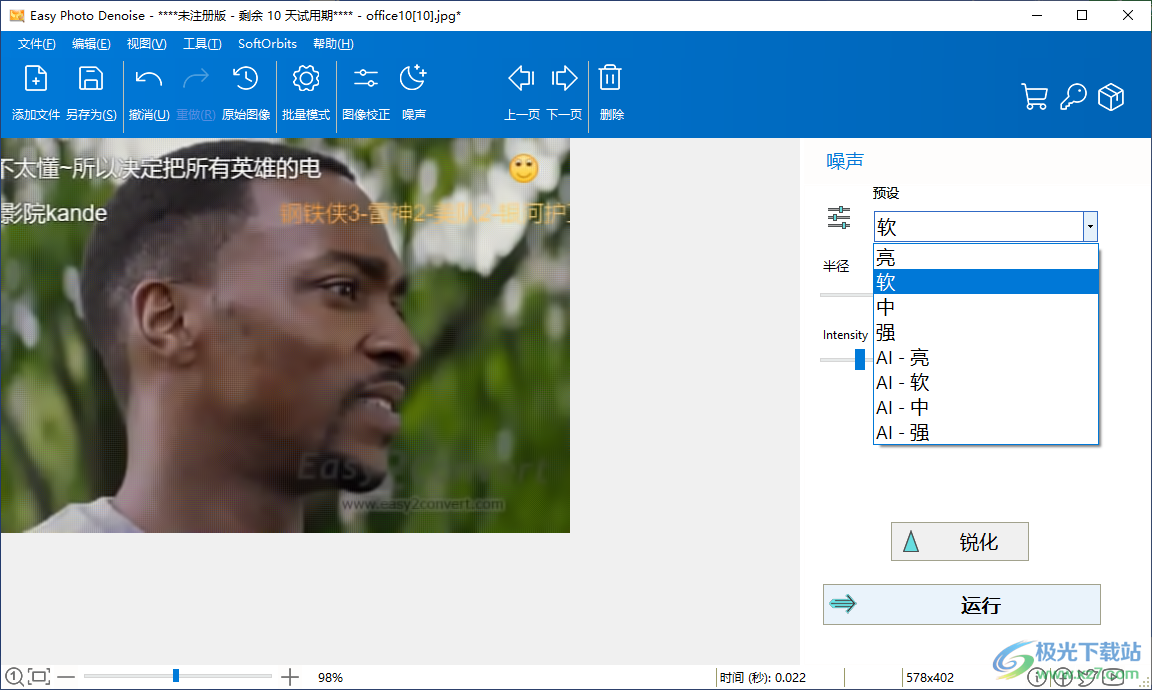Click the zoom out minus icon

coord(66,677)
